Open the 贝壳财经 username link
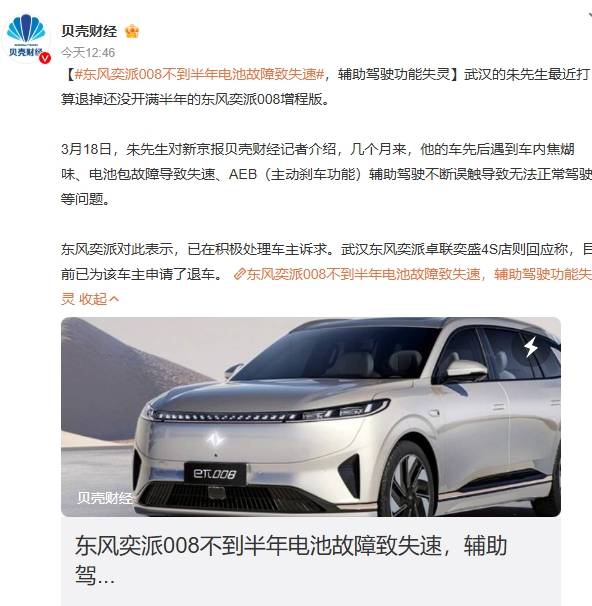The height and width of the screenshot is (606, 592). click(89, 31)
